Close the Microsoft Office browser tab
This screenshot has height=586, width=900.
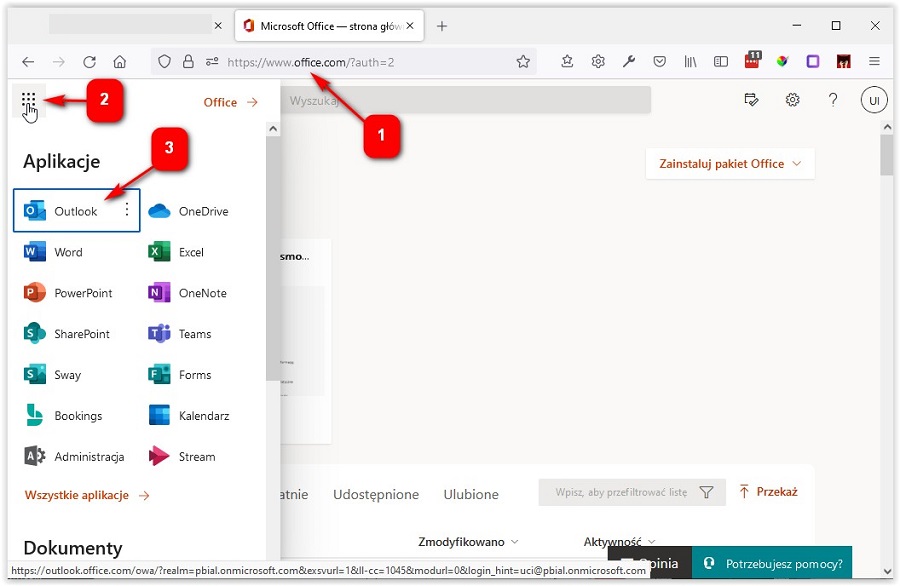[x=410, y=26]
